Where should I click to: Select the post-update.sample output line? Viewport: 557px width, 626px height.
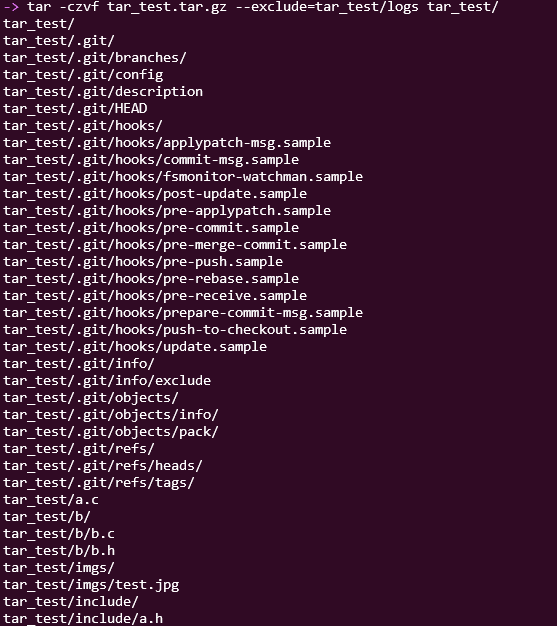(155, 194)
